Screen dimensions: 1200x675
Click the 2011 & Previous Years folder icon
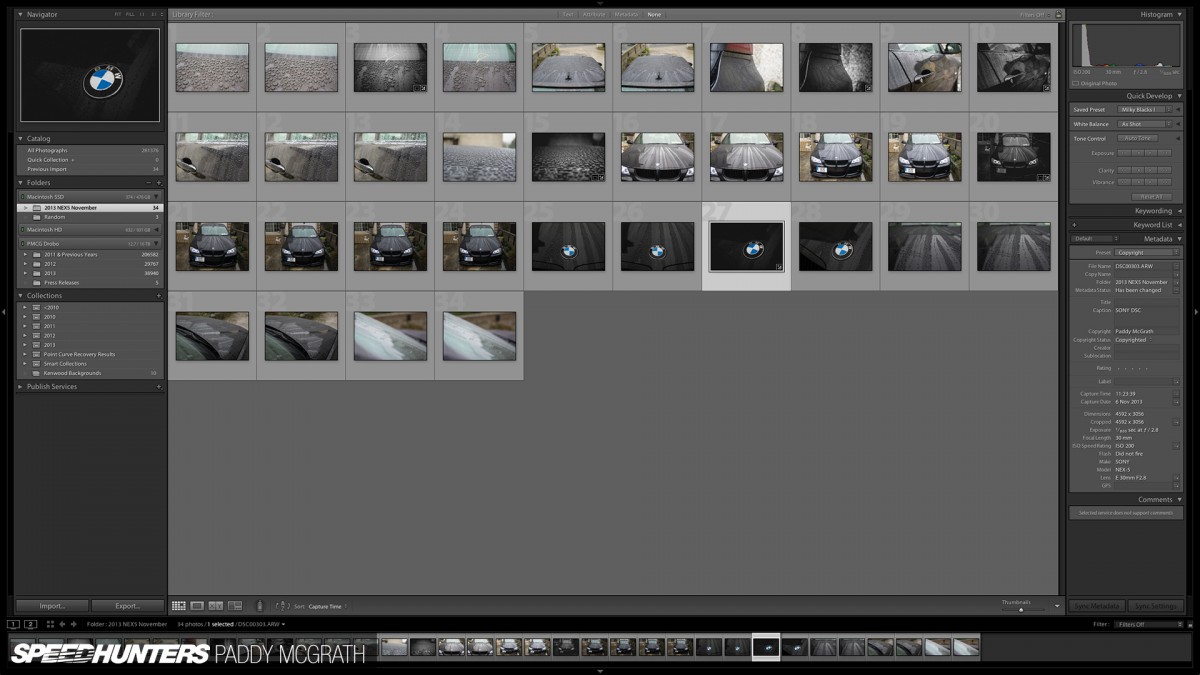point(37,255)
